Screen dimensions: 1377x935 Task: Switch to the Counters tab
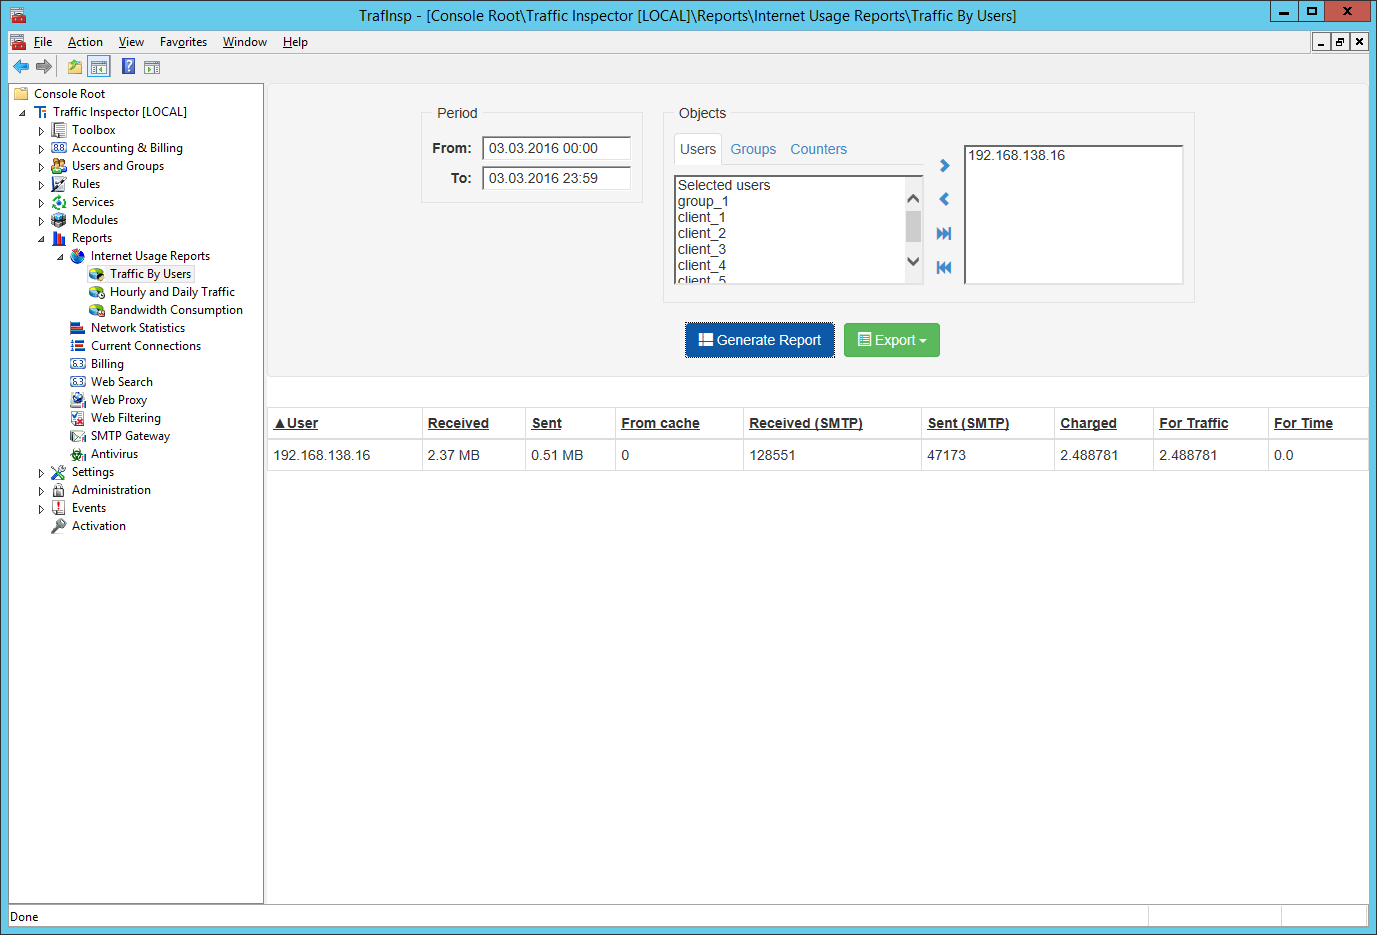(x=818, y=149)
